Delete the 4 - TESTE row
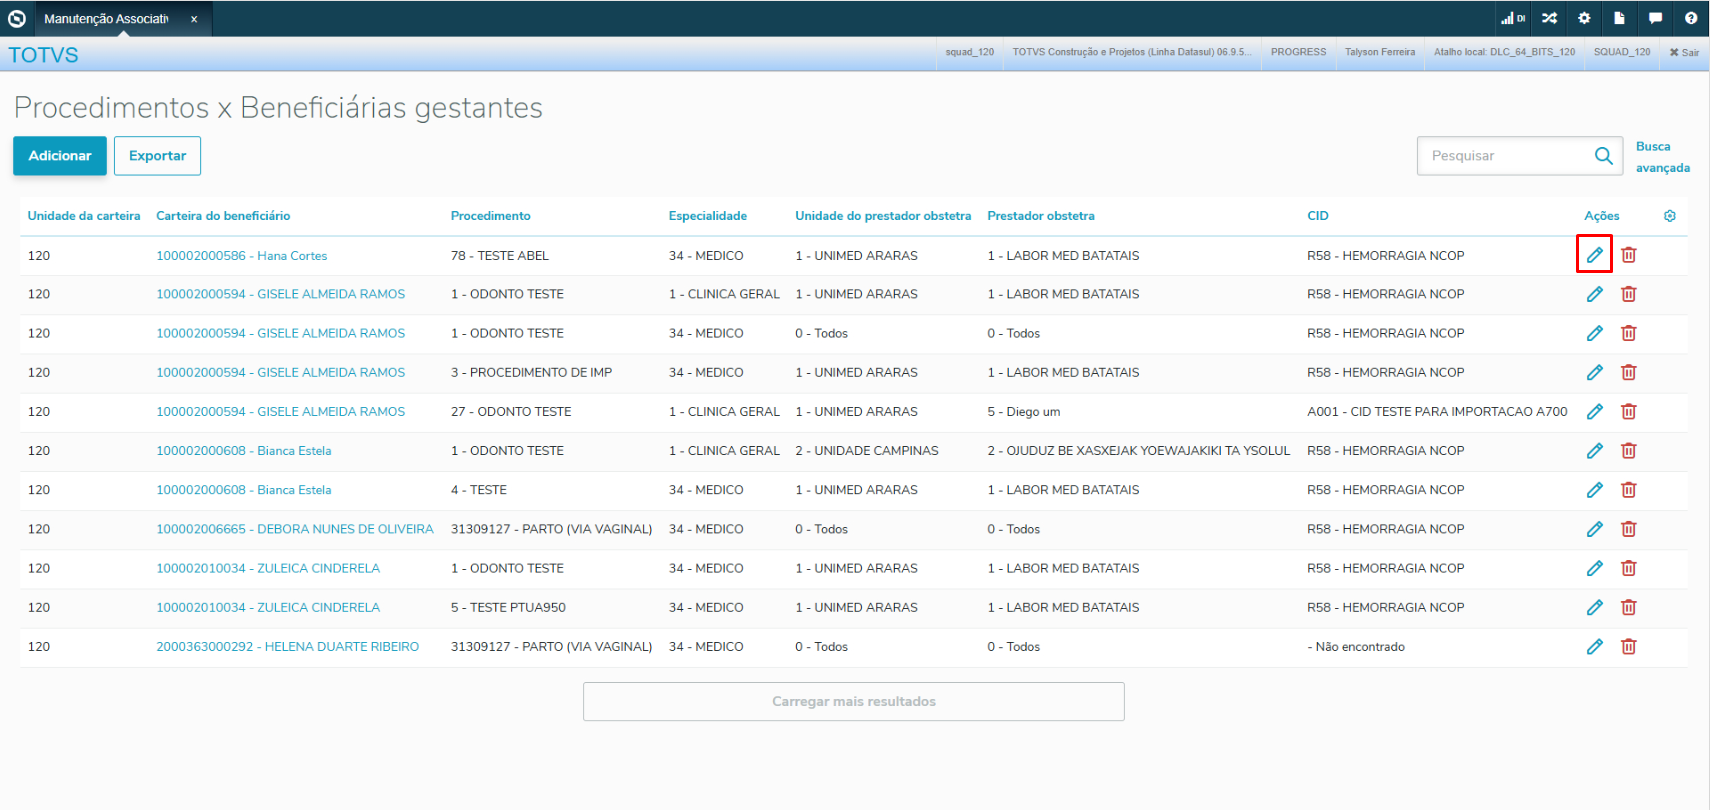 pos(1628,490)
